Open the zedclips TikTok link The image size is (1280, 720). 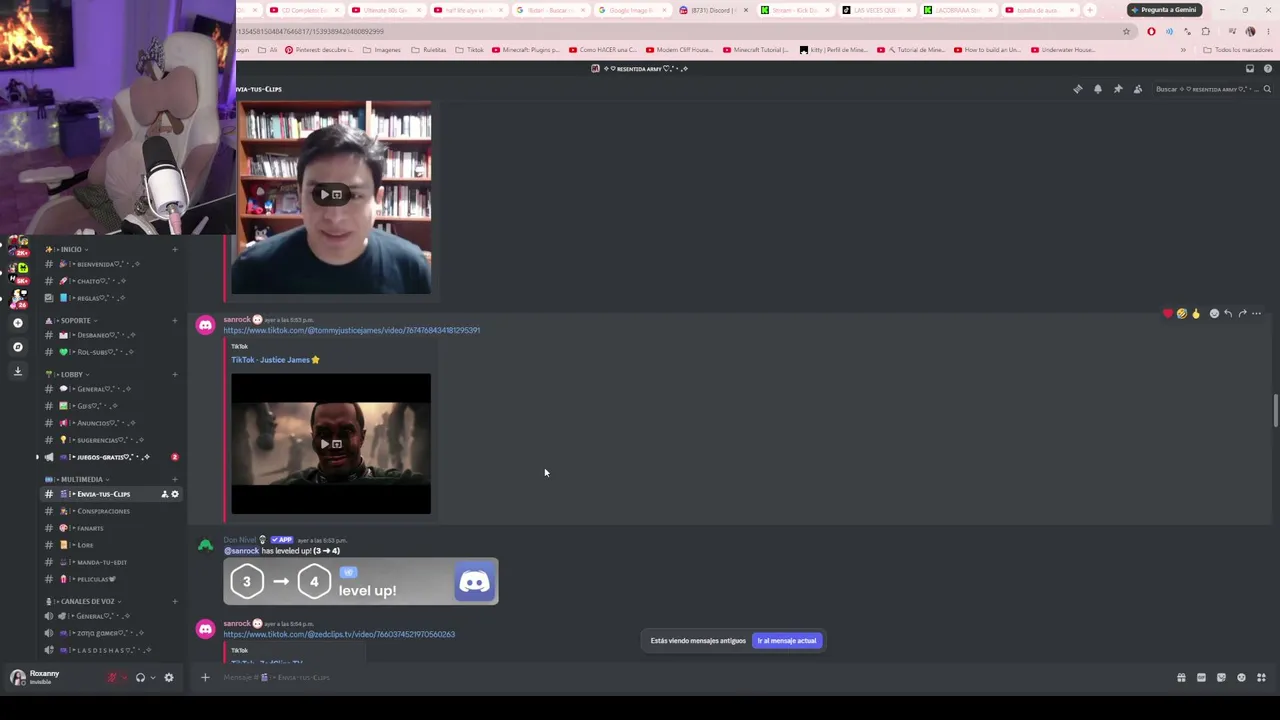tap(339, 634)
